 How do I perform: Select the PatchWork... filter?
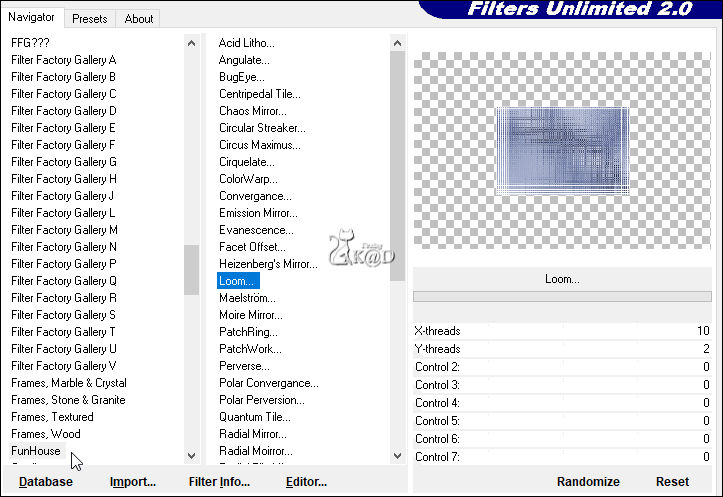pyautogui.click(x=250, y=349)
